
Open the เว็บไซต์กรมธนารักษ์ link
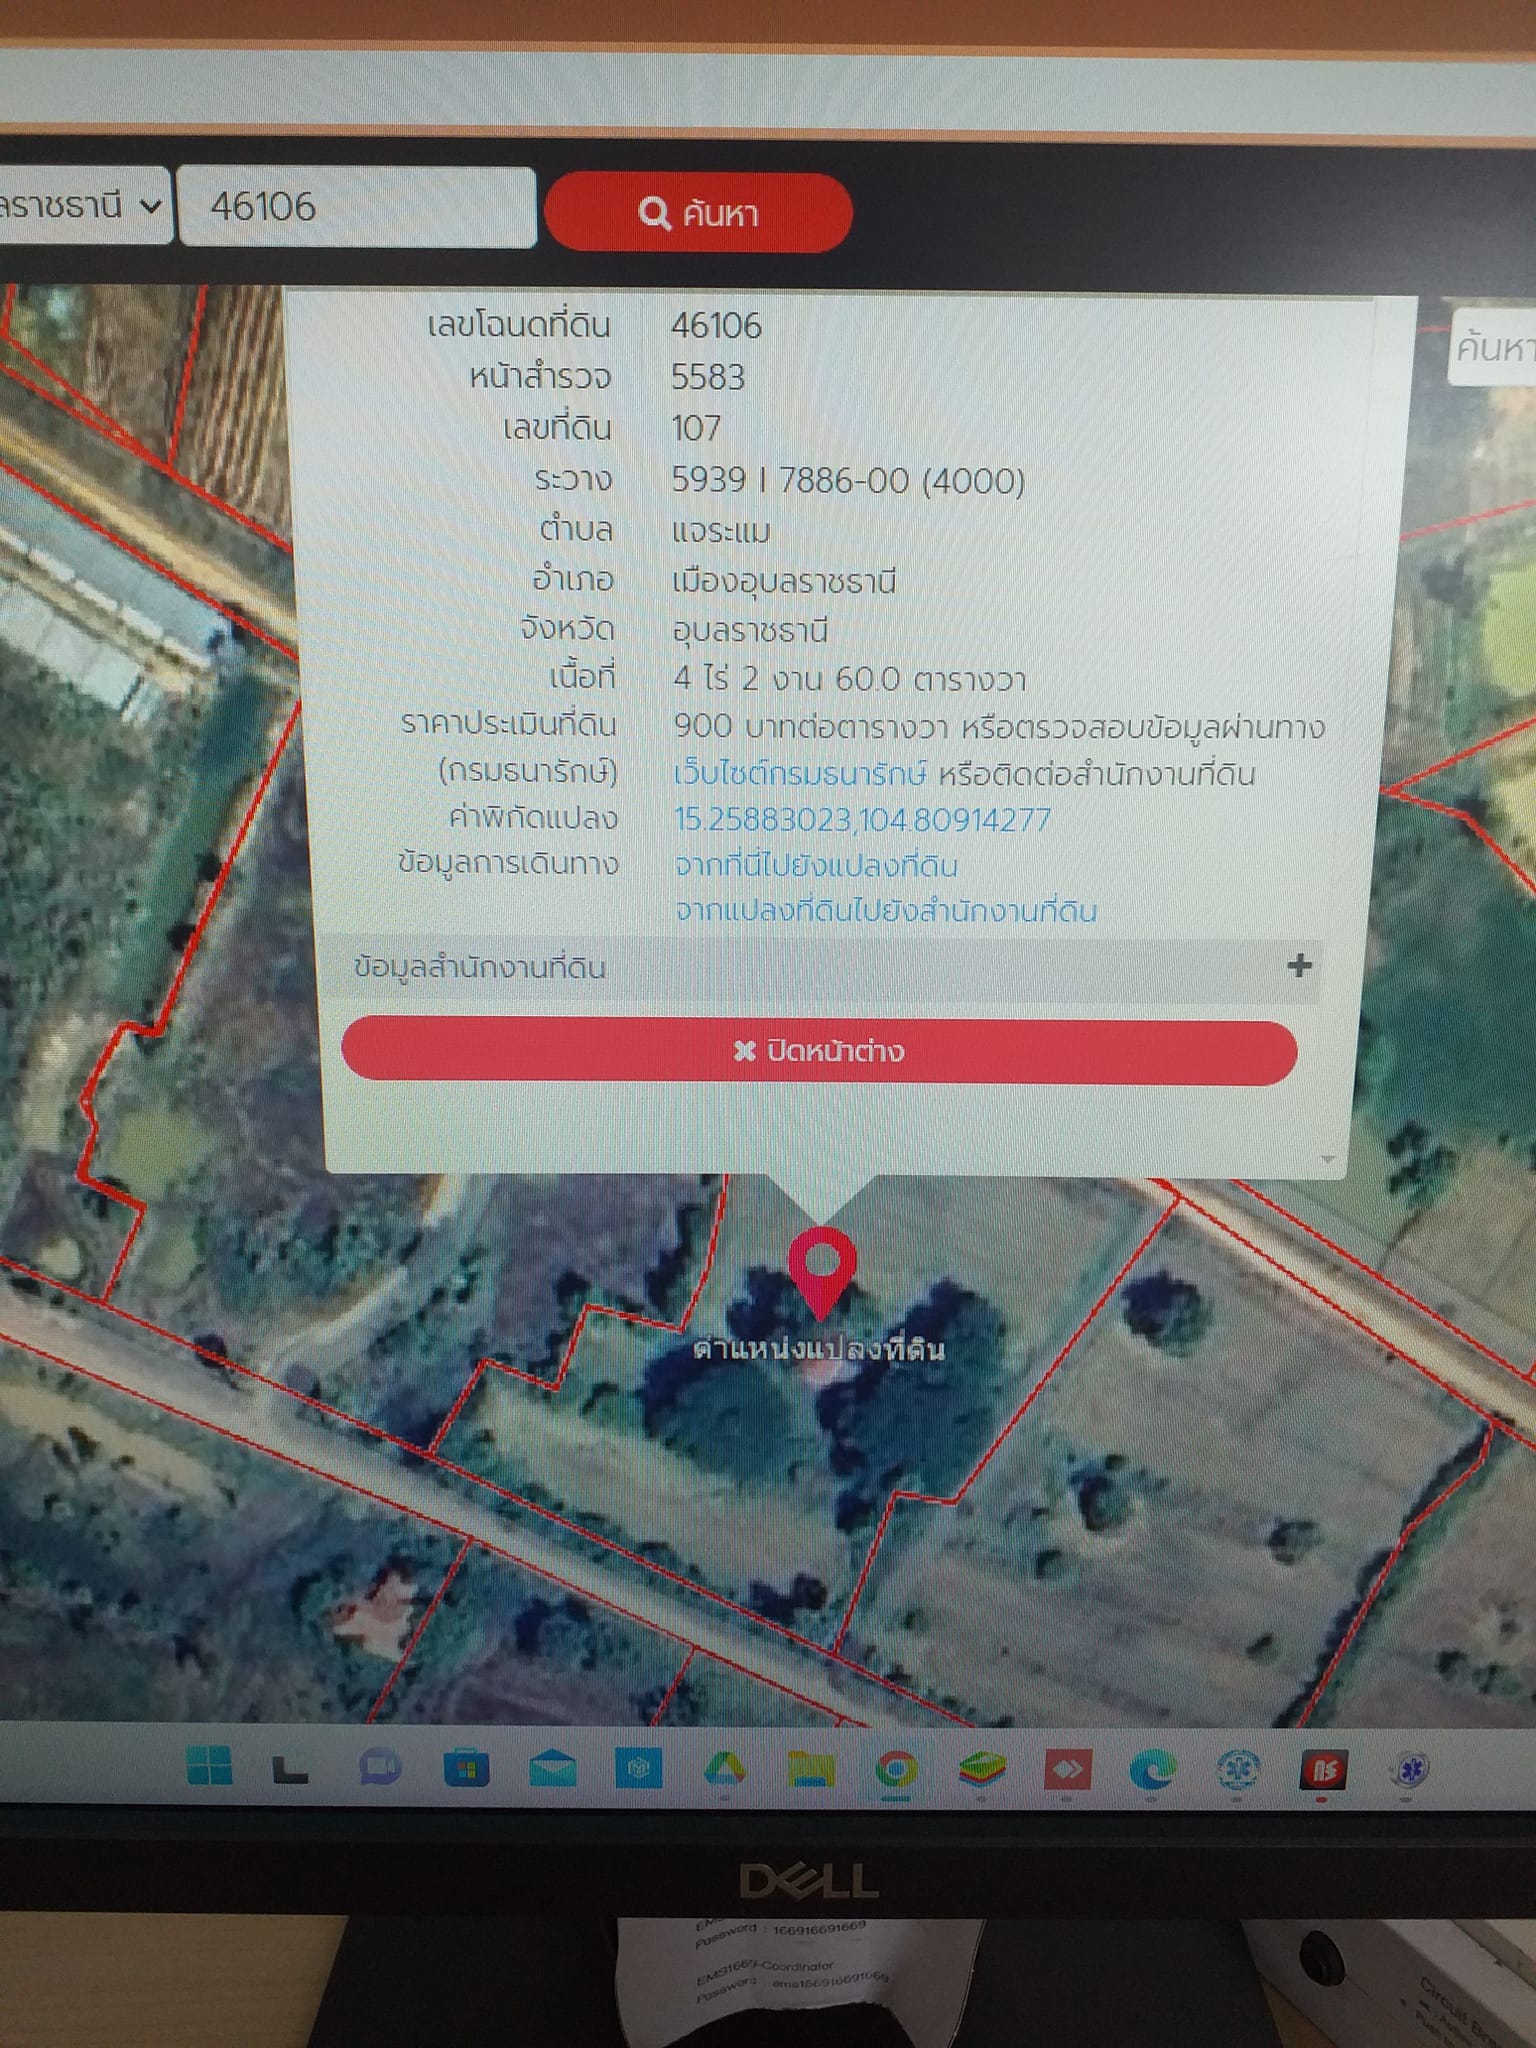[800, 773]
